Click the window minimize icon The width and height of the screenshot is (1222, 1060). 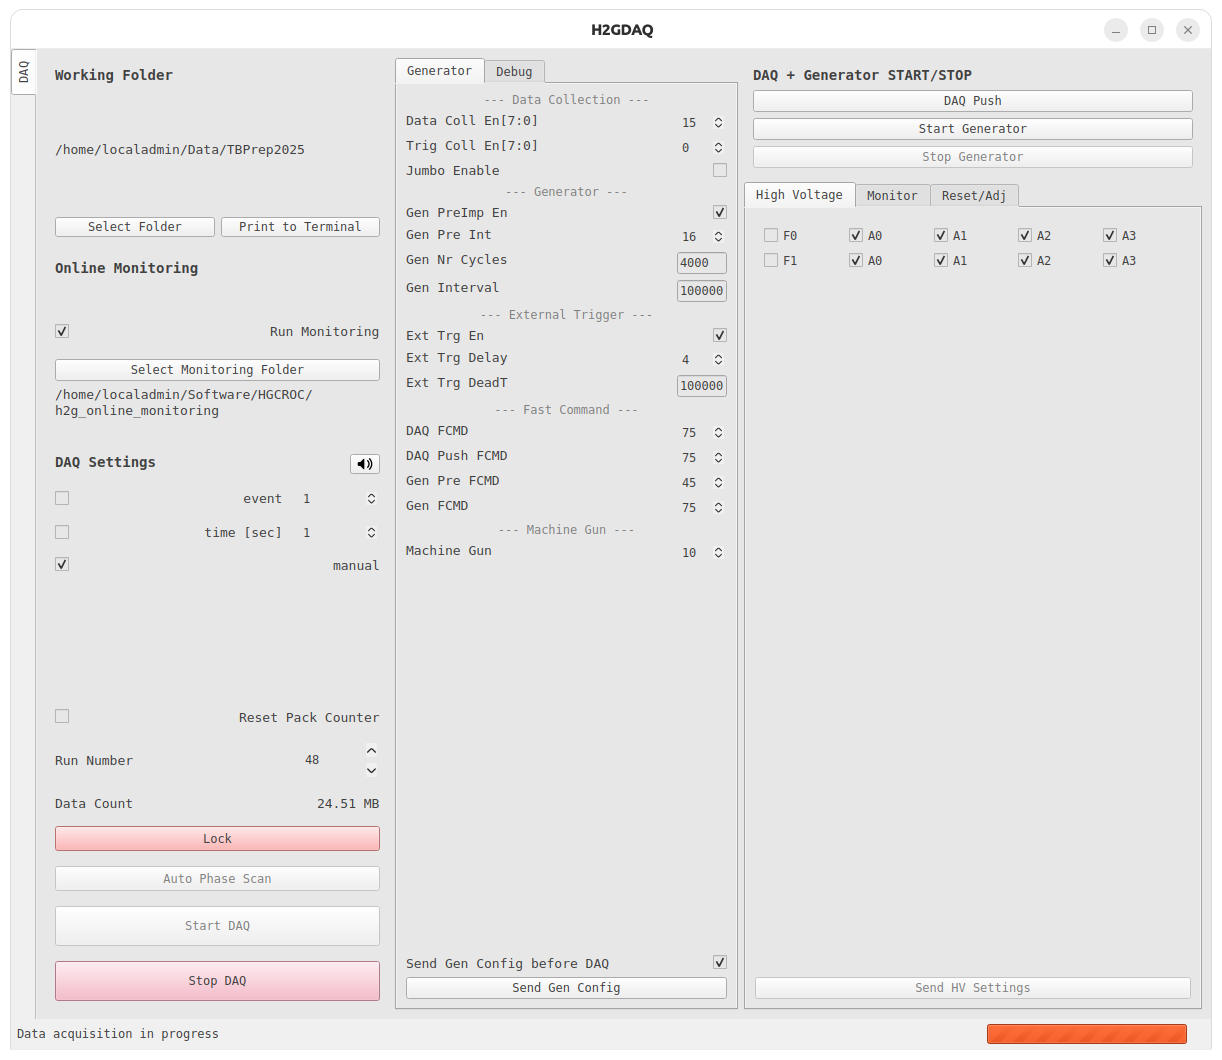point(1116,30)
